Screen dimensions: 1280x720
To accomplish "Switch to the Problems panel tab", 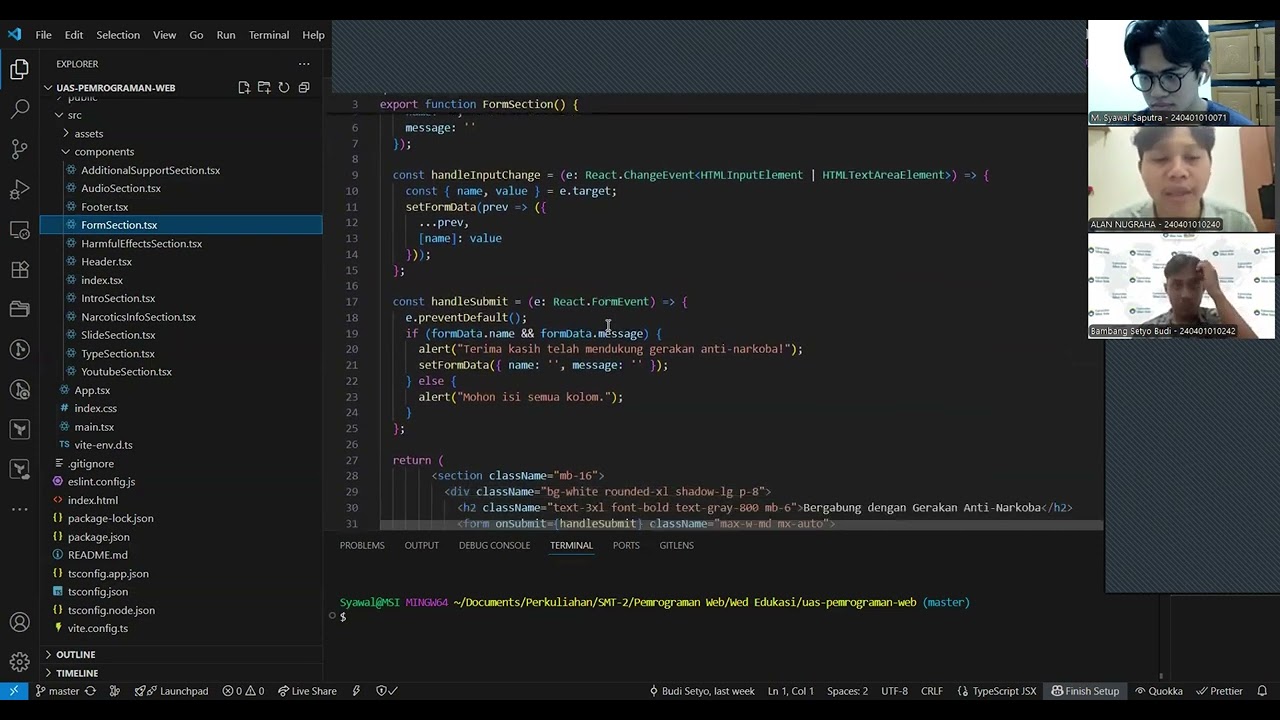I will click(x=362, y=545).
